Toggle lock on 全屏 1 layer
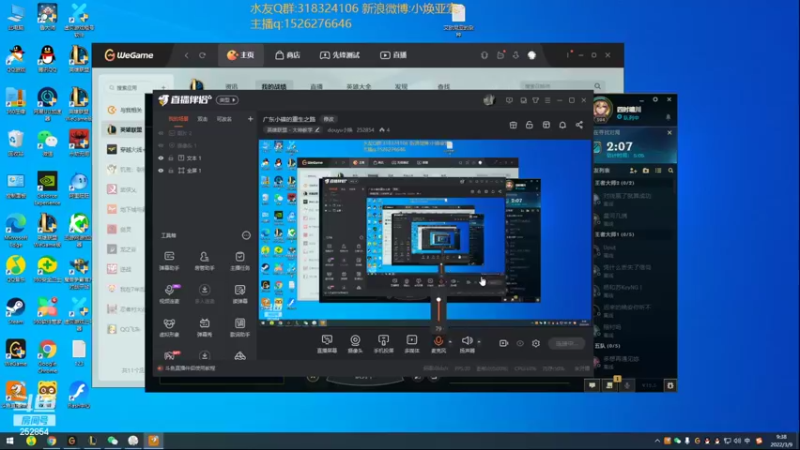 (171, 170)
